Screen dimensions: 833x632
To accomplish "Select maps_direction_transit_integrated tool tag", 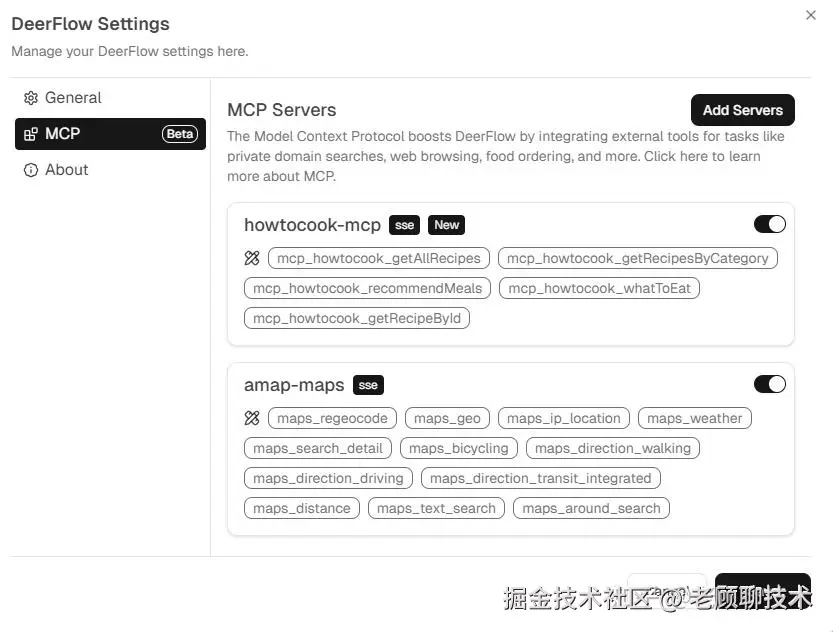I will pos(540,478).
